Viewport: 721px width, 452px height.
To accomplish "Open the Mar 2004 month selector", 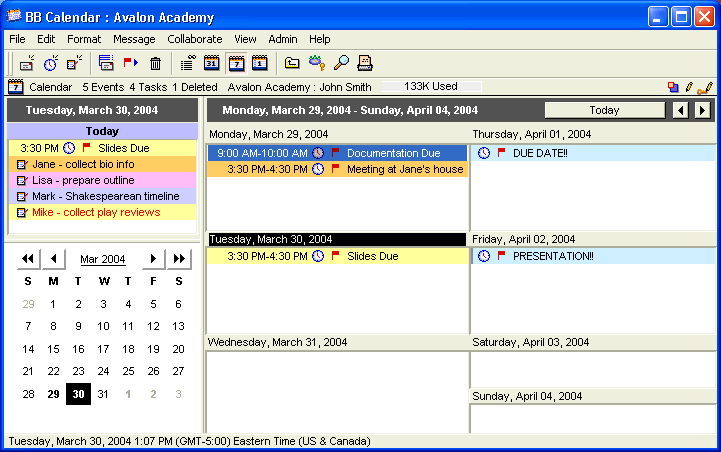I will [102, 259].
